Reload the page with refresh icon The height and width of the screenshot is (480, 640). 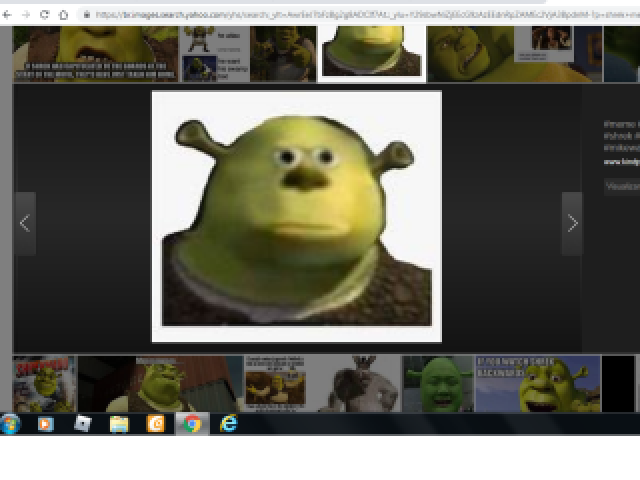click(44, 15)
